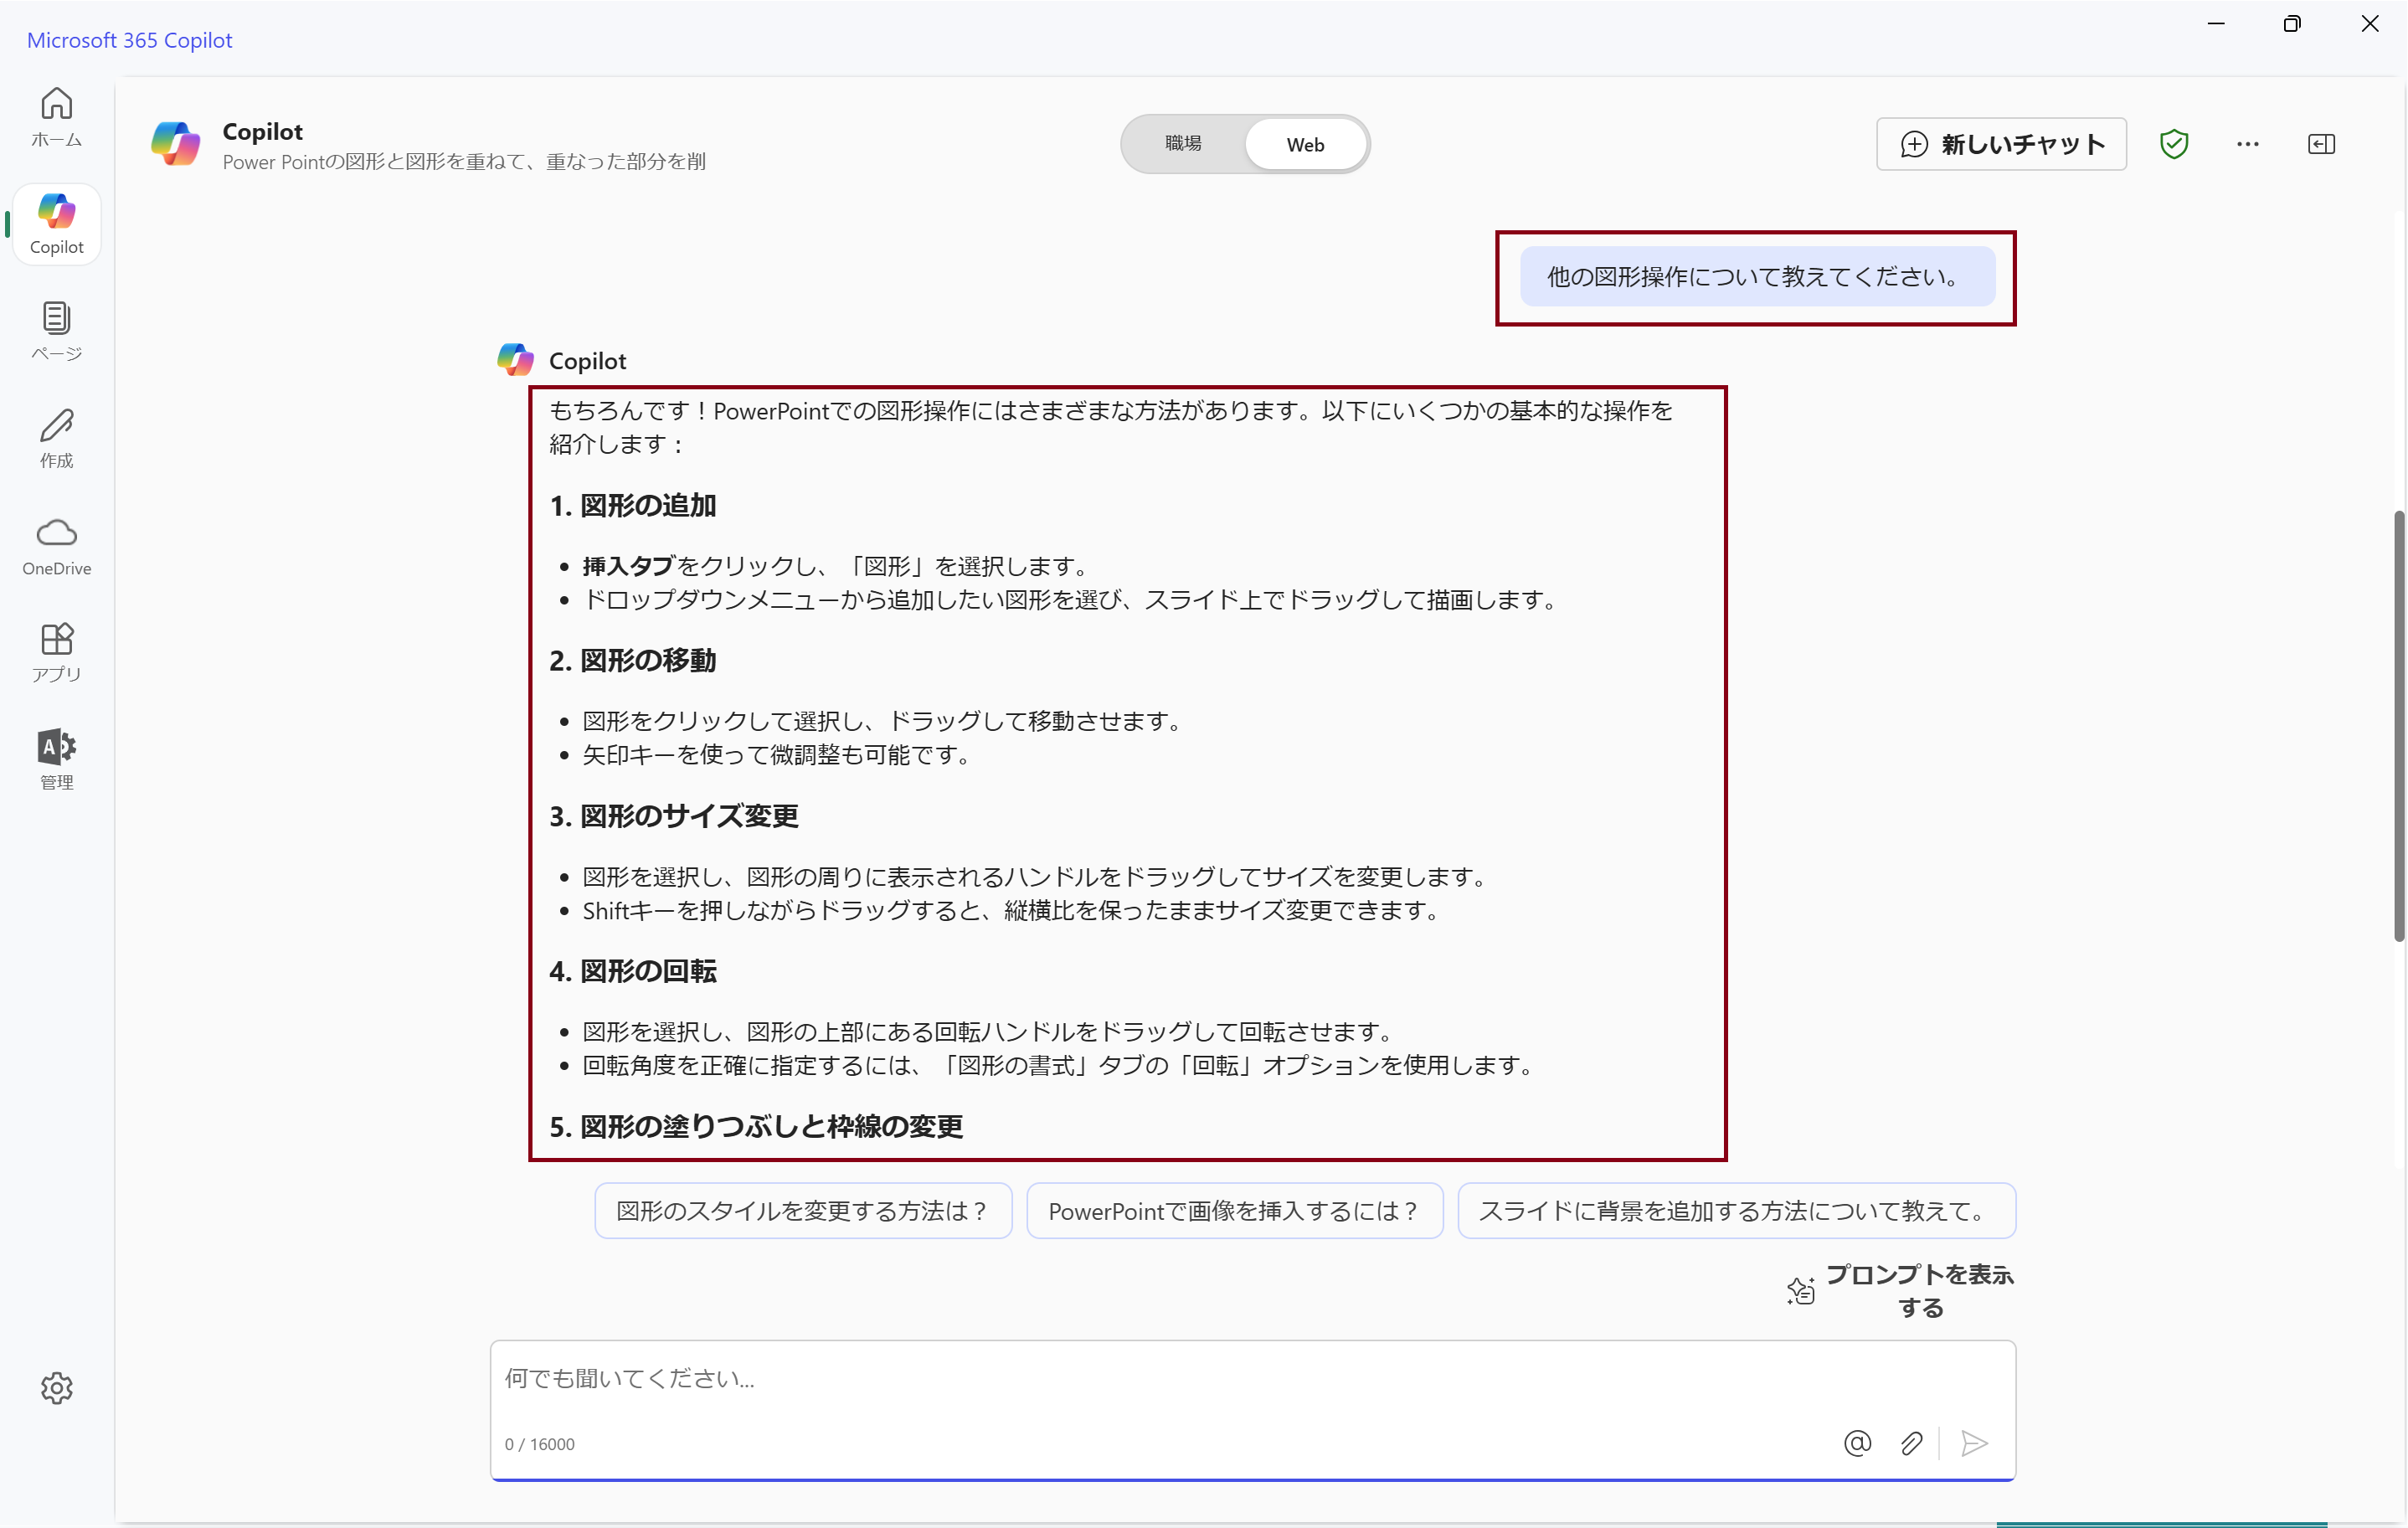Click the heading 5. 図形の塗りつぶしと枠線の変更
This screenshot has height=1528, width=2408.
(756, 1127)
